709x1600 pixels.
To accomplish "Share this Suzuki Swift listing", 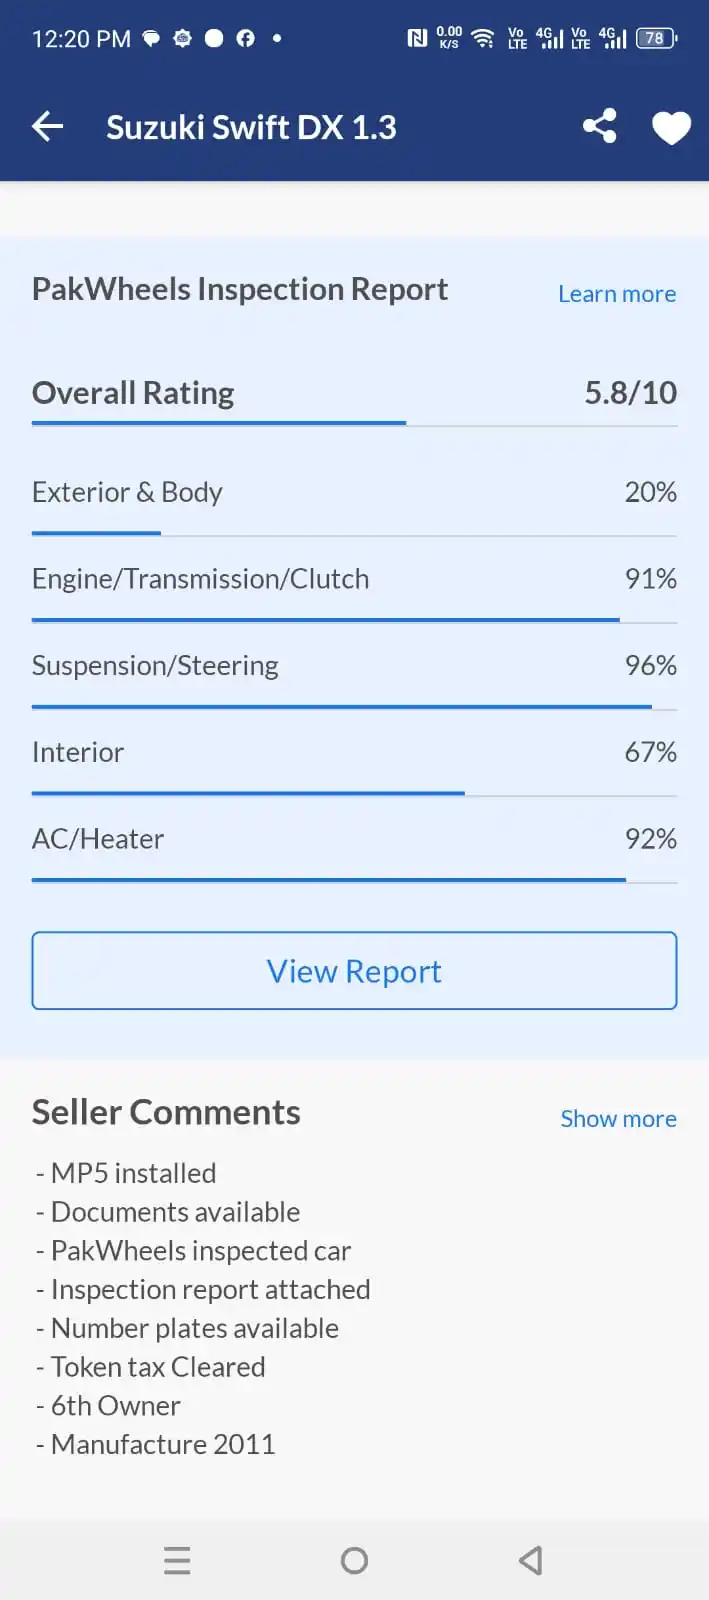I will click(x=599, y=127).
